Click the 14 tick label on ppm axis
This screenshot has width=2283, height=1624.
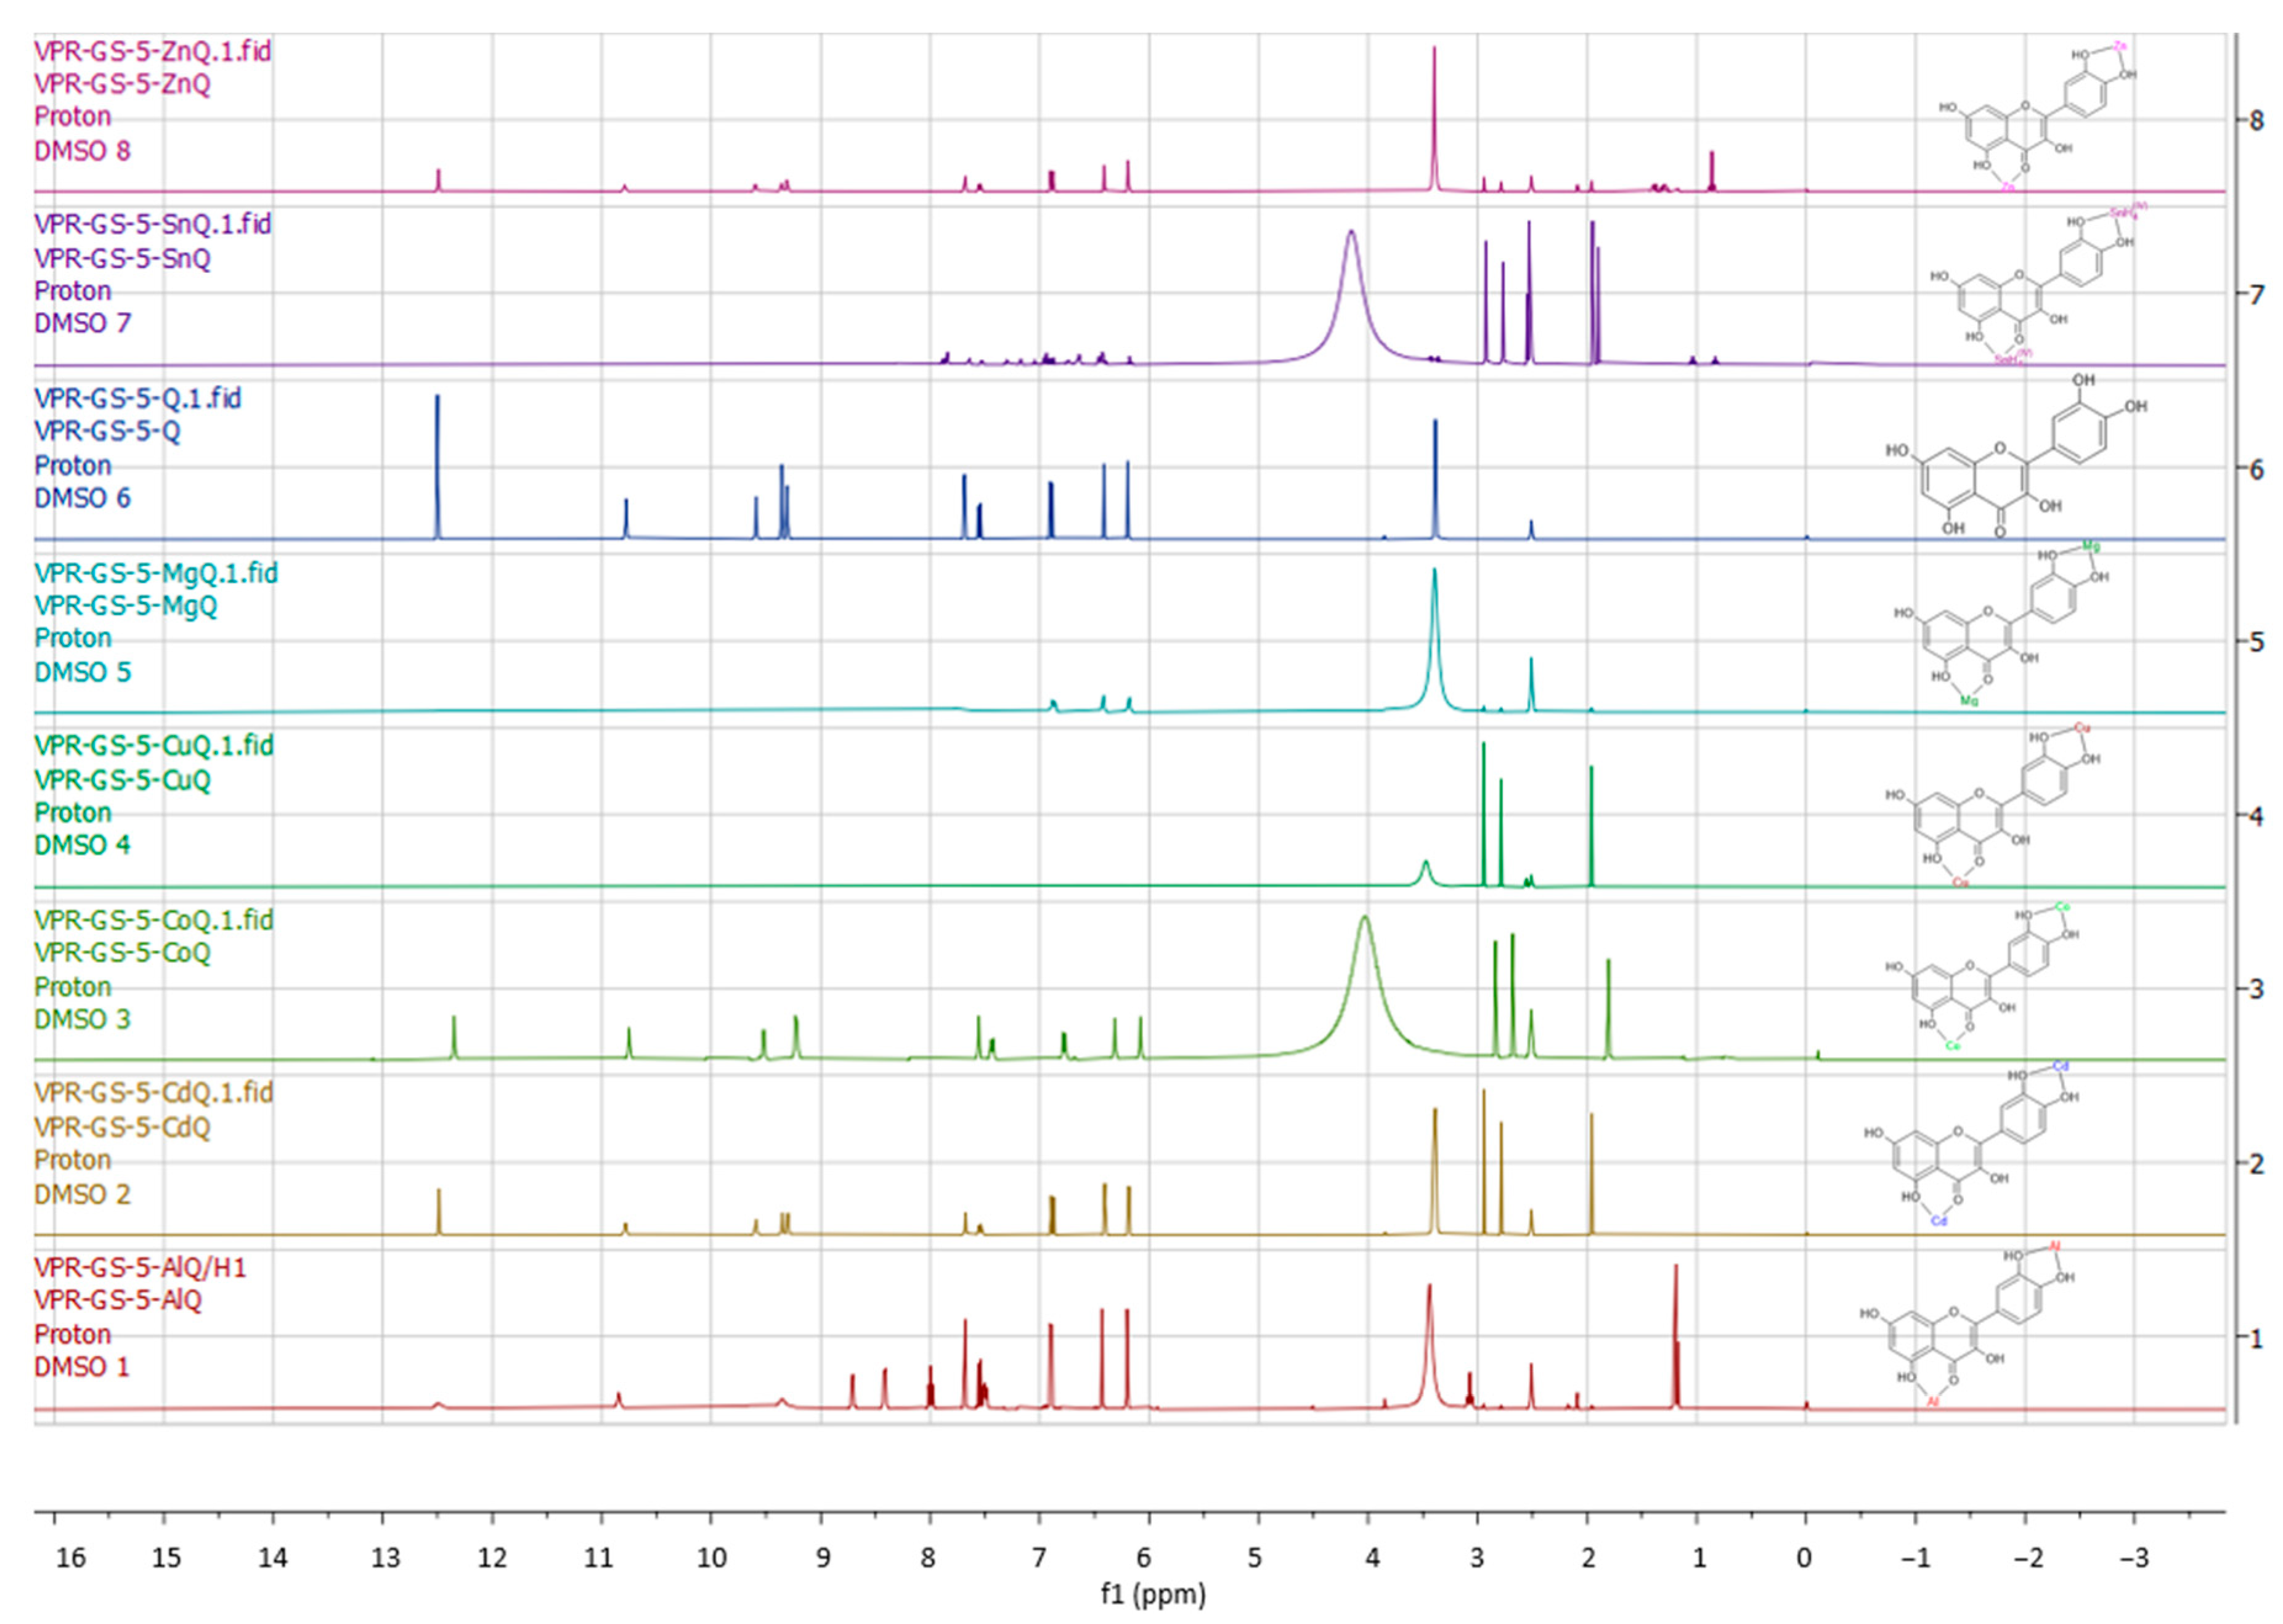(273, 1558)
